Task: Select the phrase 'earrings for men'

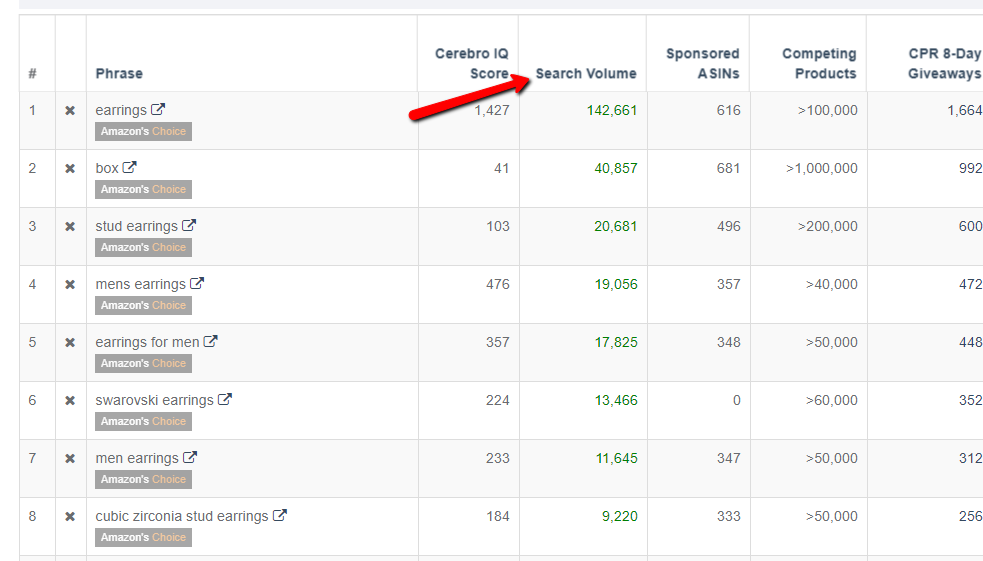Action: [x=147, y=342]
